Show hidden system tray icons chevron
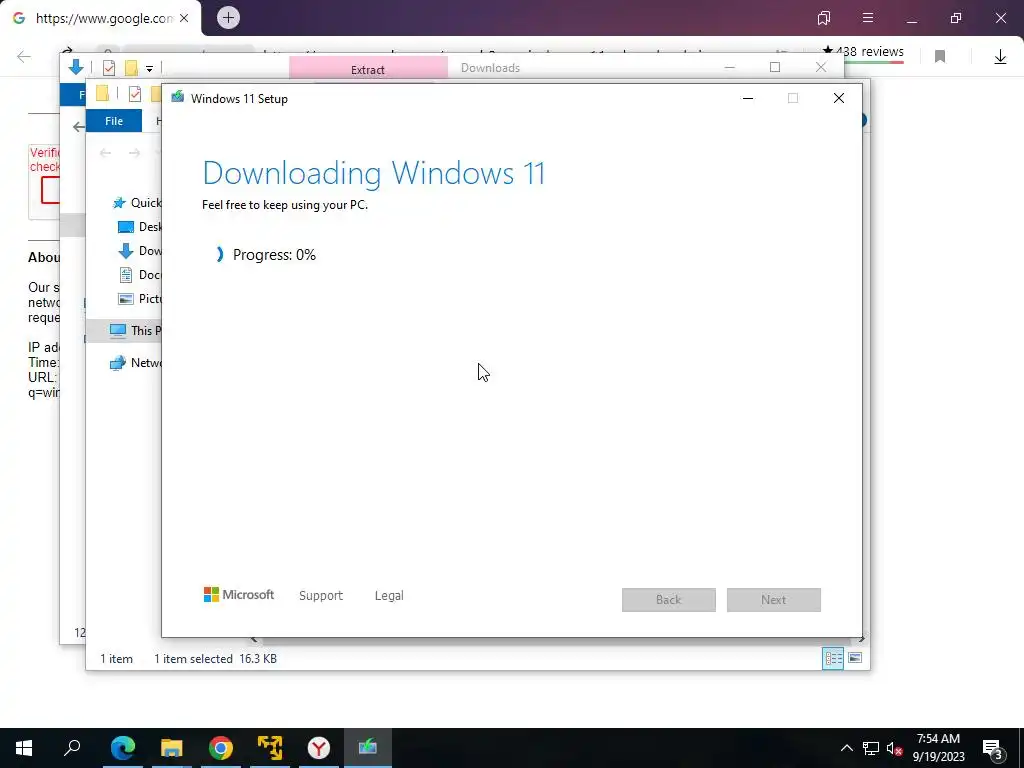The image size is (1024, 768). [x=846, y=748]
